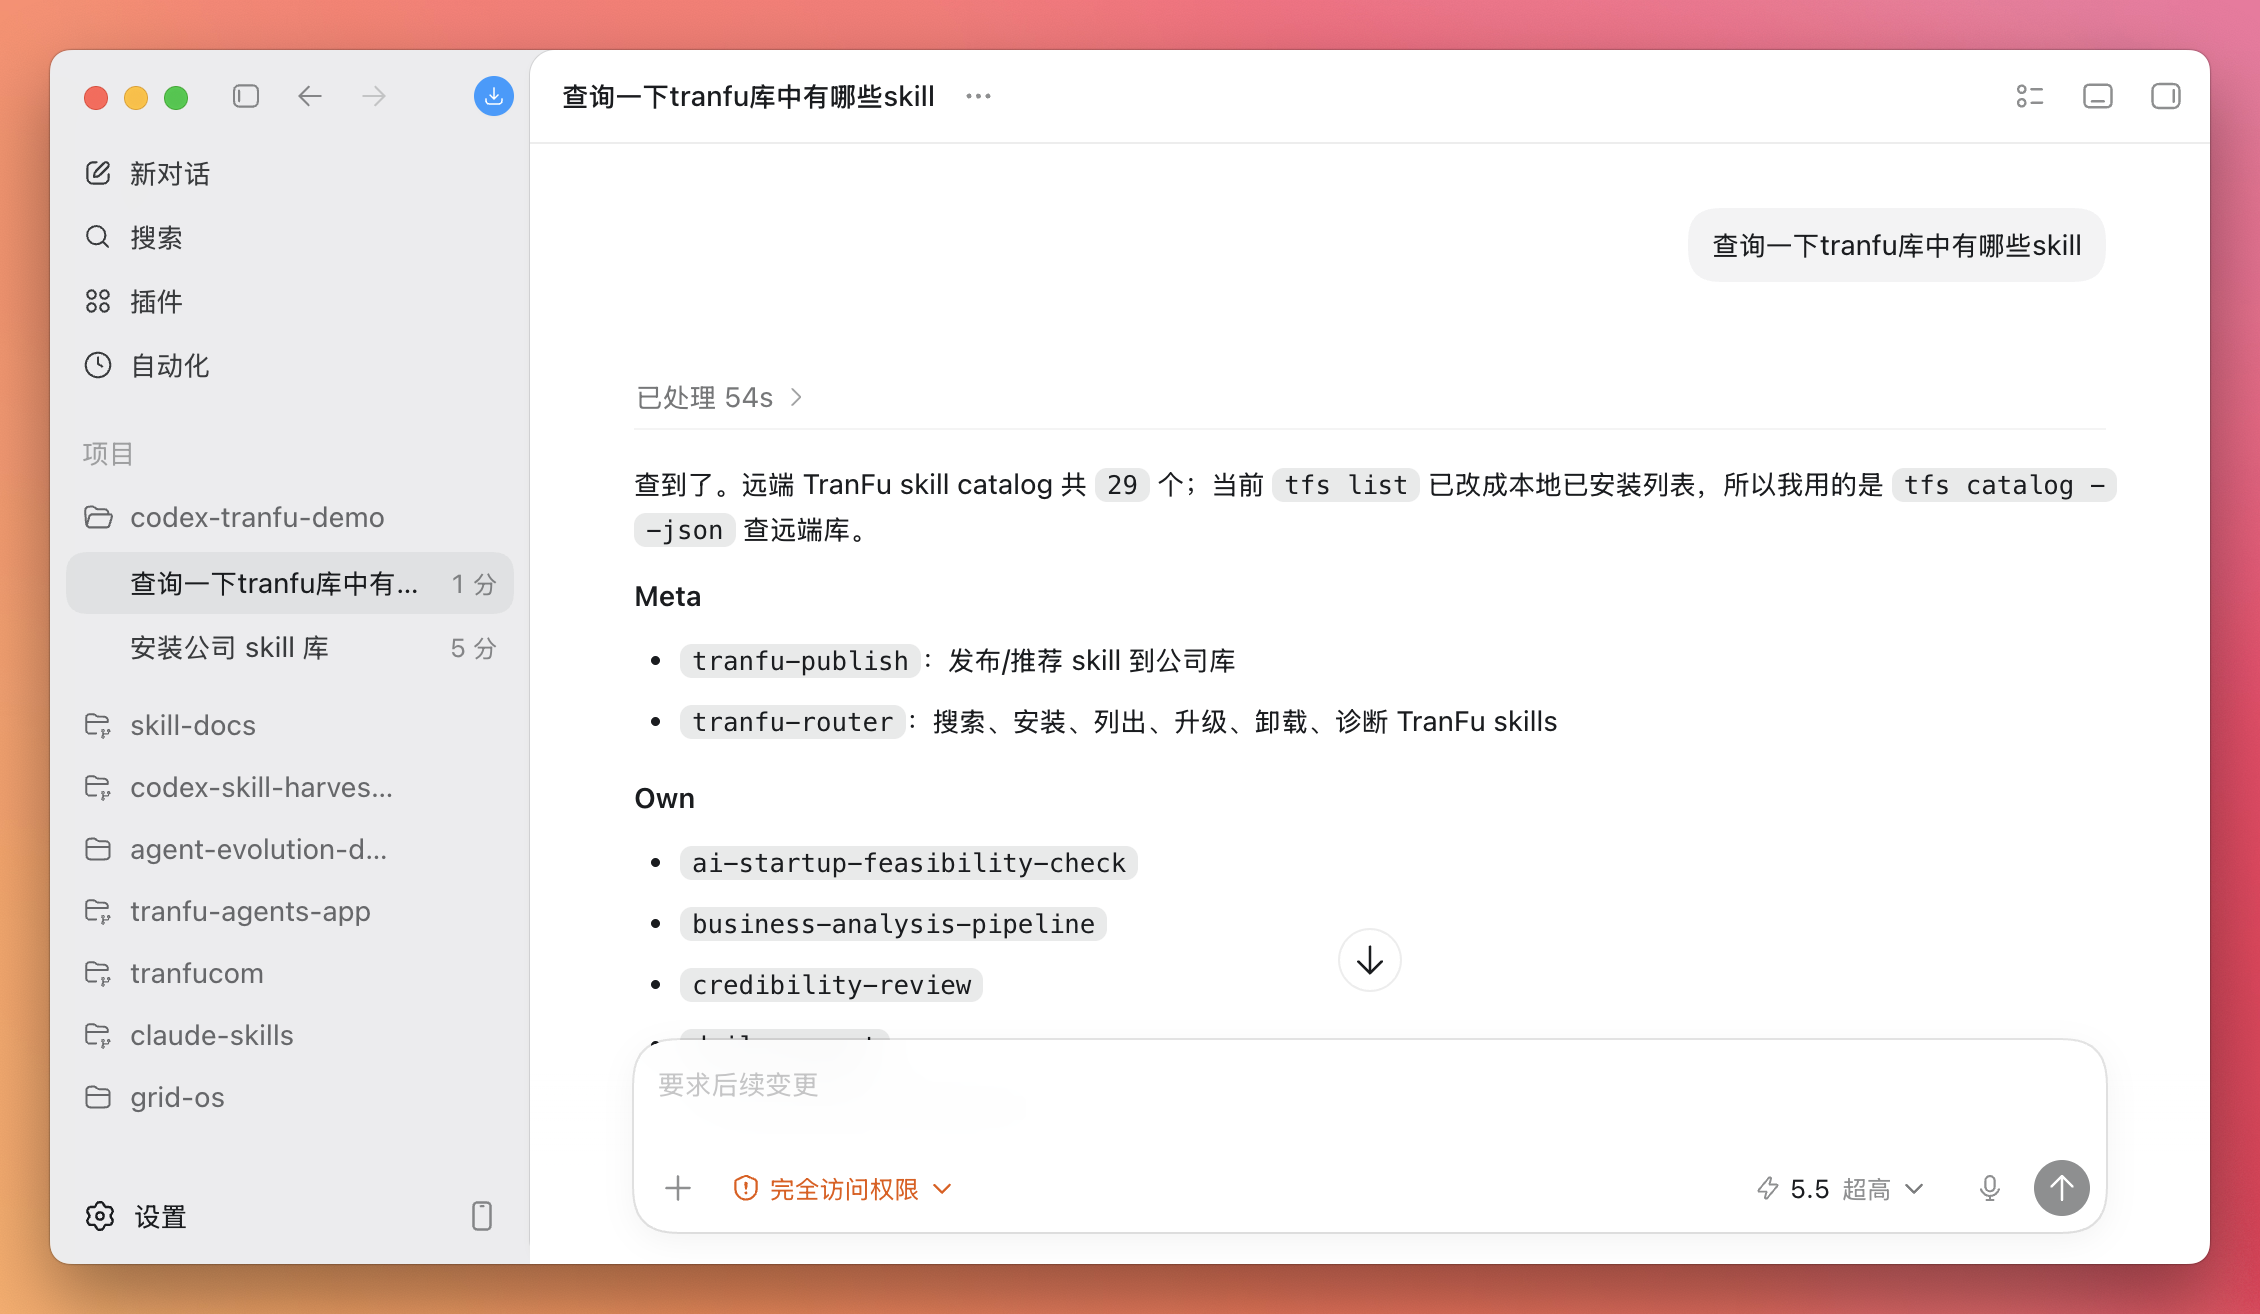Go back with the left arrow
The width and height of the screenshot is (2260, 1314).
coord(310,96)
